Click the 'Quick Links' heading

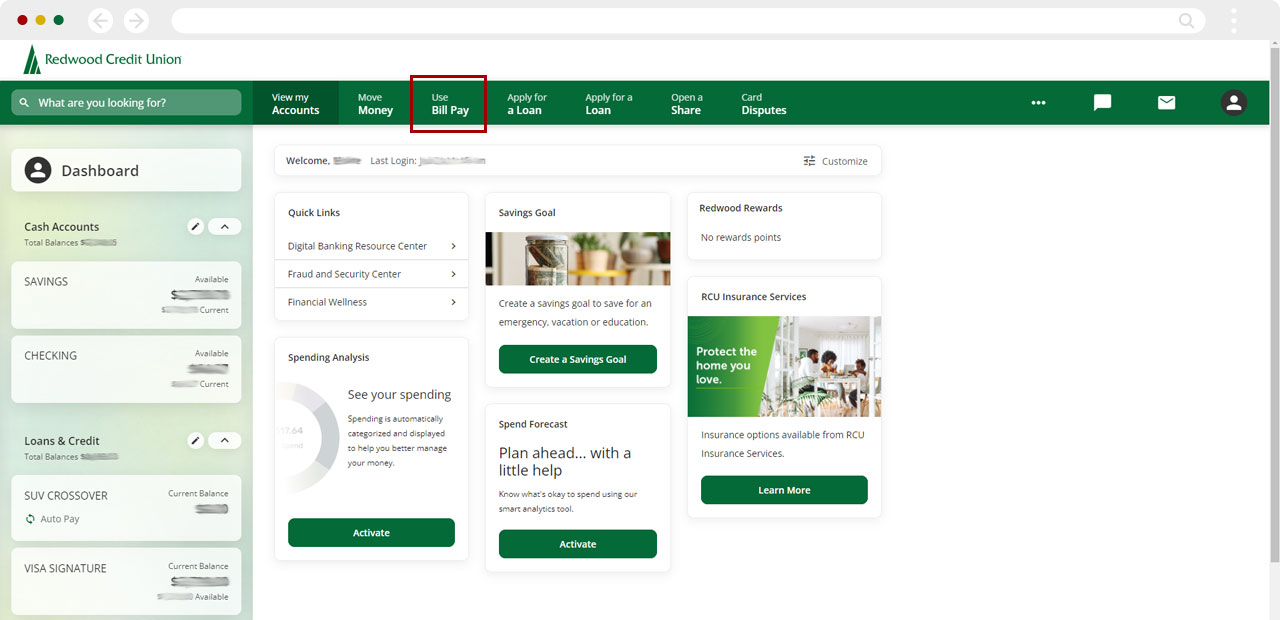pos(314,213)
